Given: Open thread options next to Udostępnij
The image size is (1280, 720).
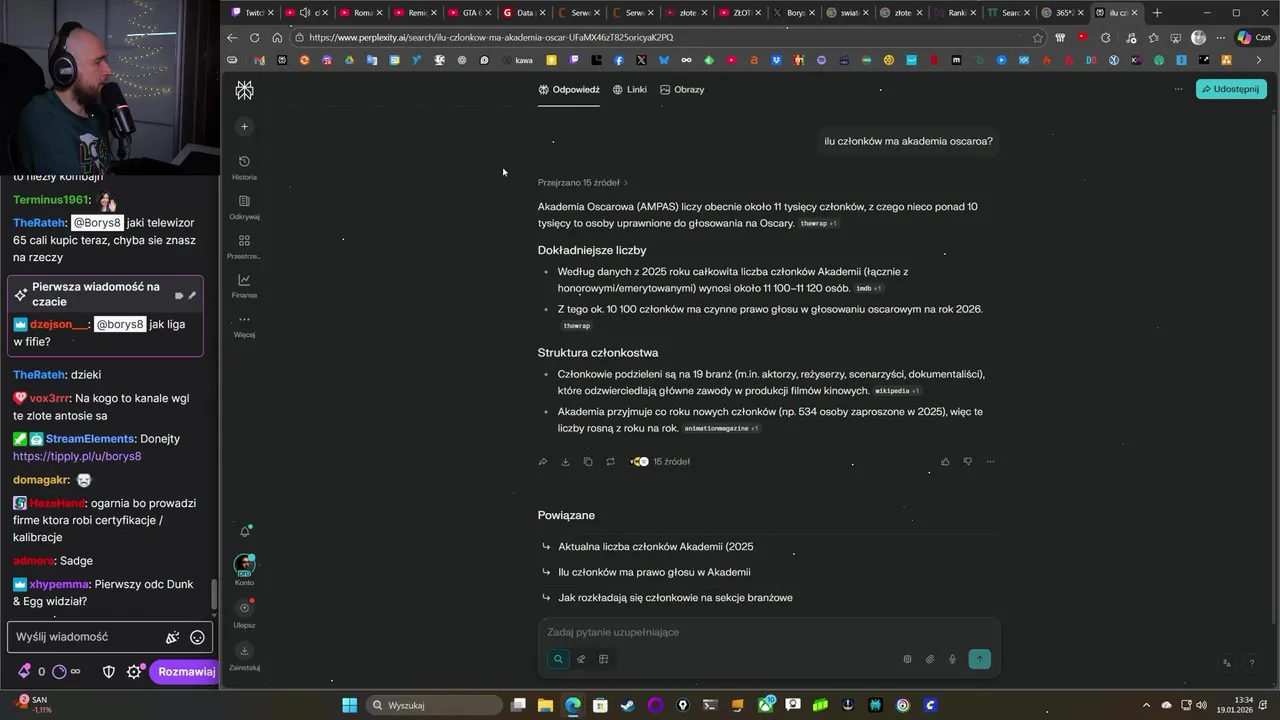Looking at the screenshot, I should point(1178,89).
